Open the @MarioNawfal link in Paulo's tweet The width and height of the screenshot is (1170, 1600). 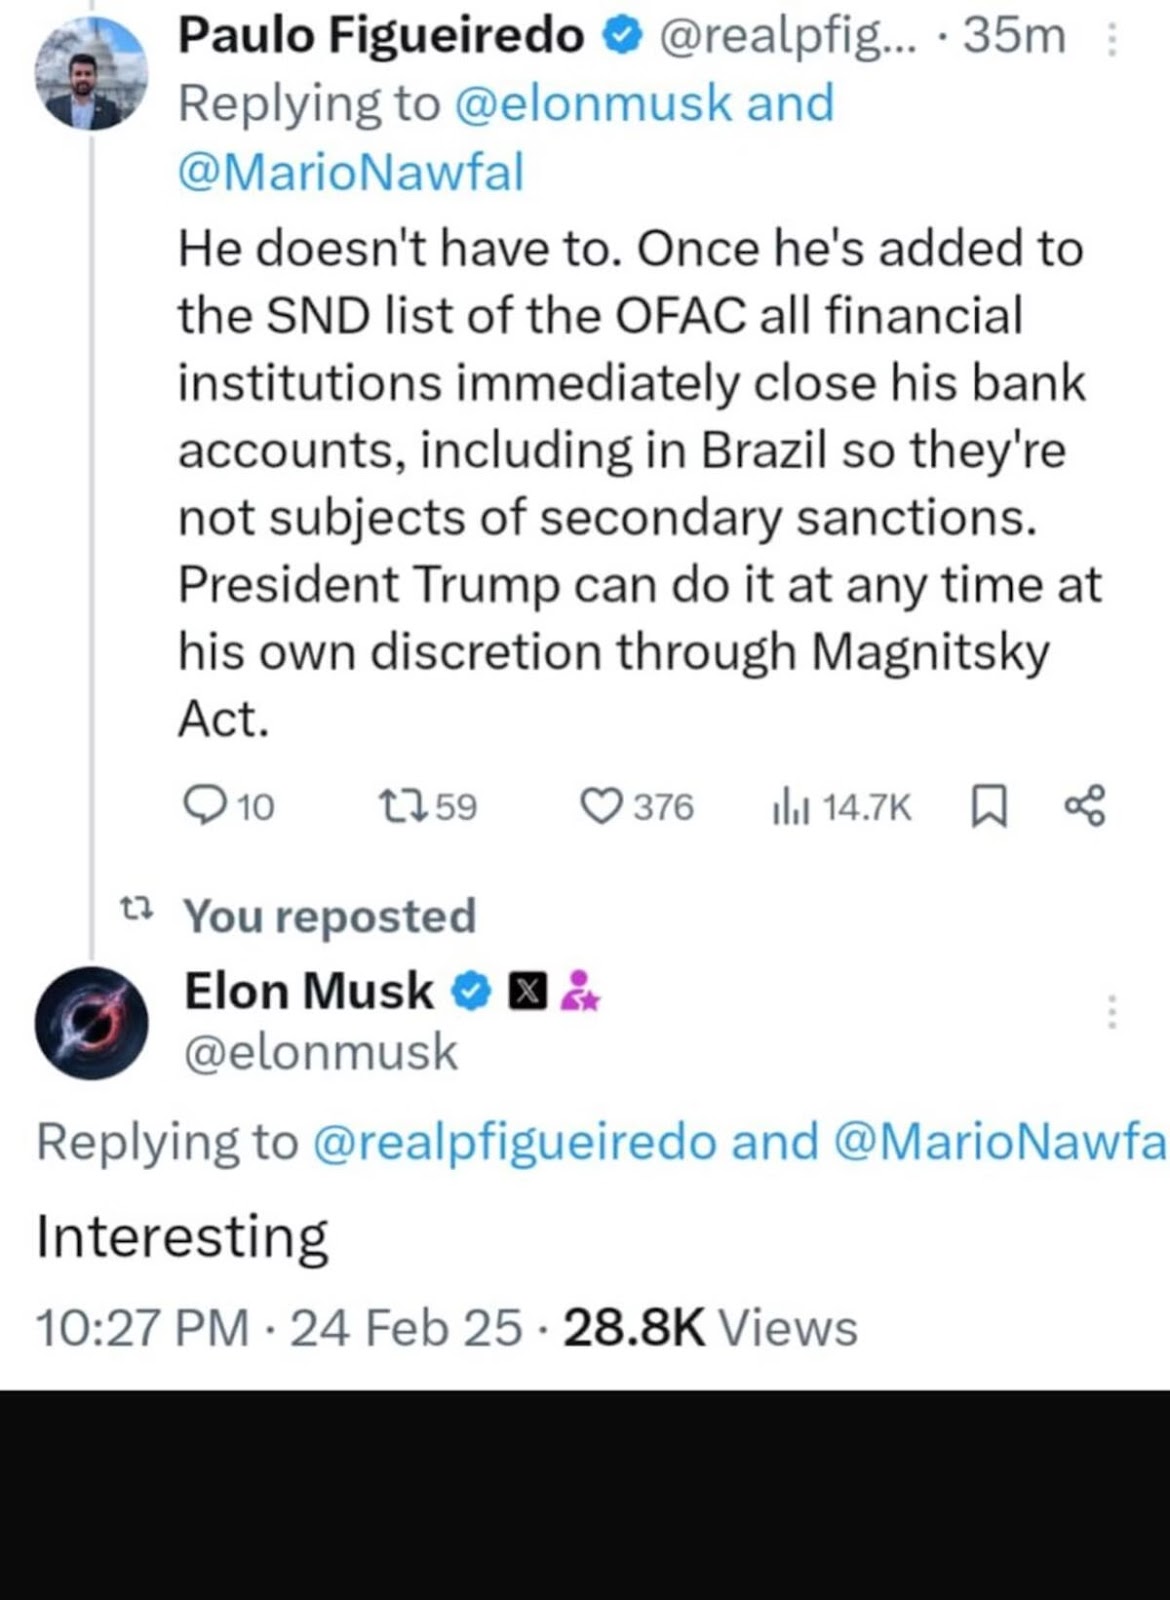point(350,172)
